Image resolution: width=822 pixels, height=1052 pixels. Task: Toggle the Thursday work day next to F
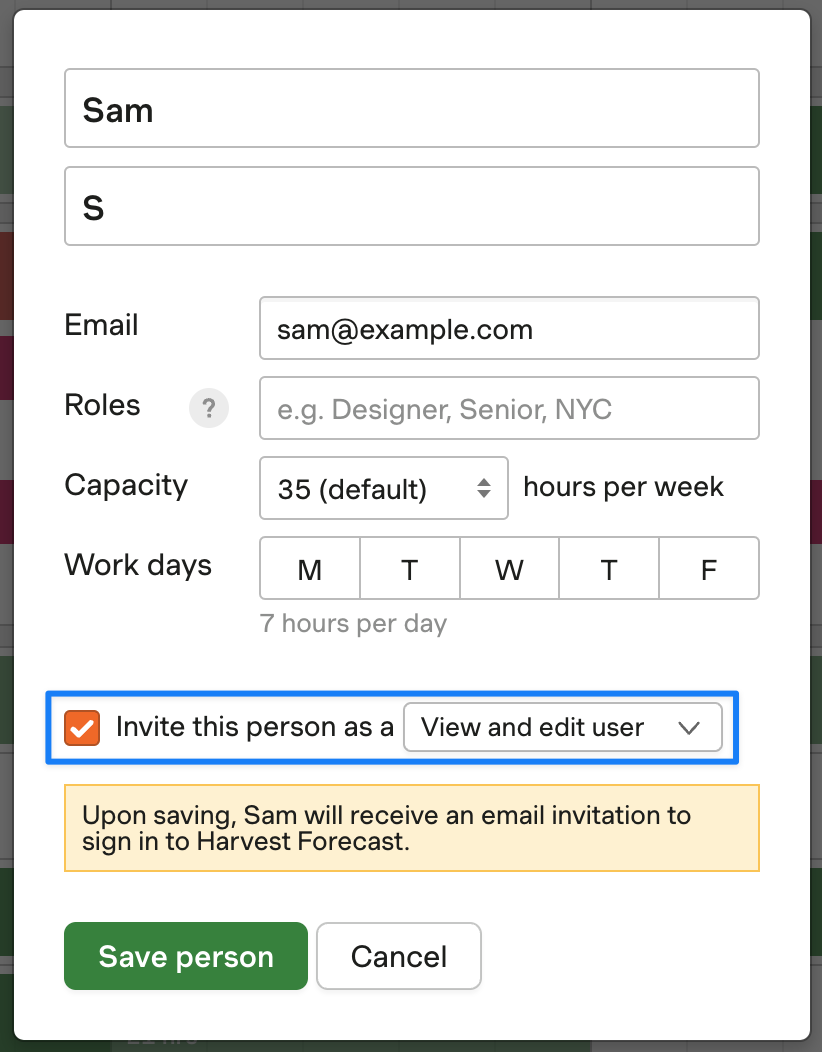609,568
